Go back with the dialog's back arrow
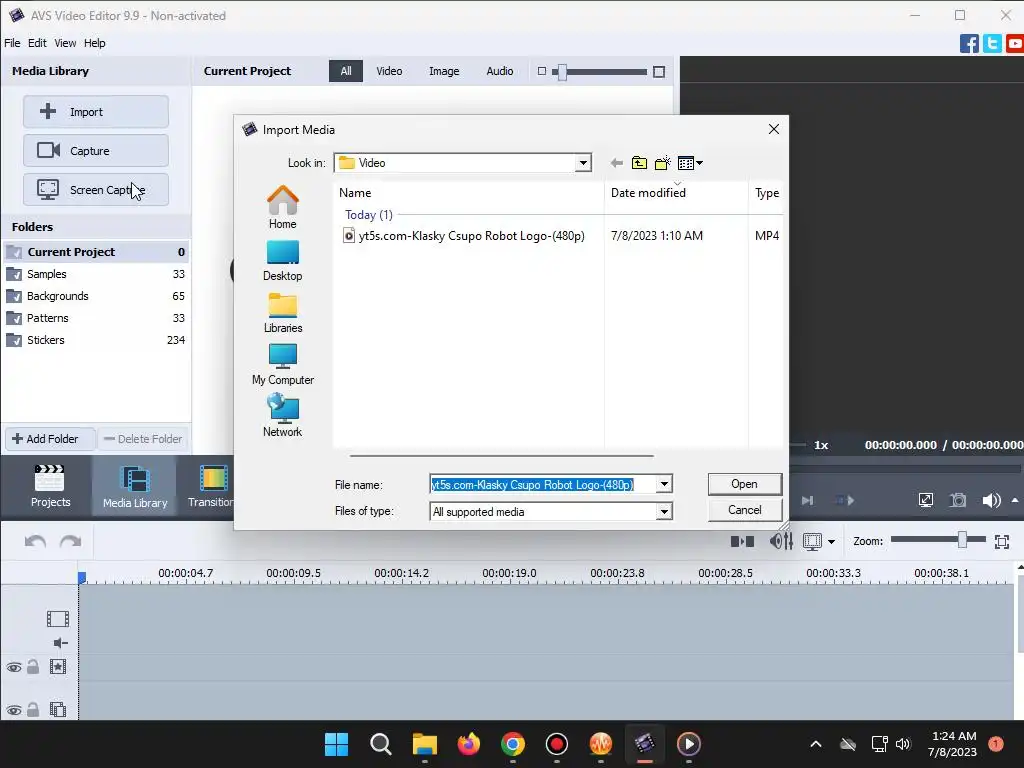1024x768 pixels. coord(616,163)
